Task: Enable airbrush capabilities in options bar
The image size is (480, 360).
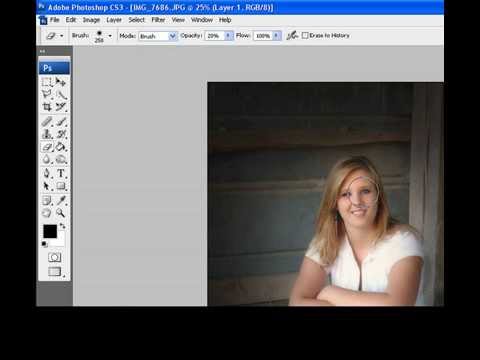Action: (x=292, y=35)
